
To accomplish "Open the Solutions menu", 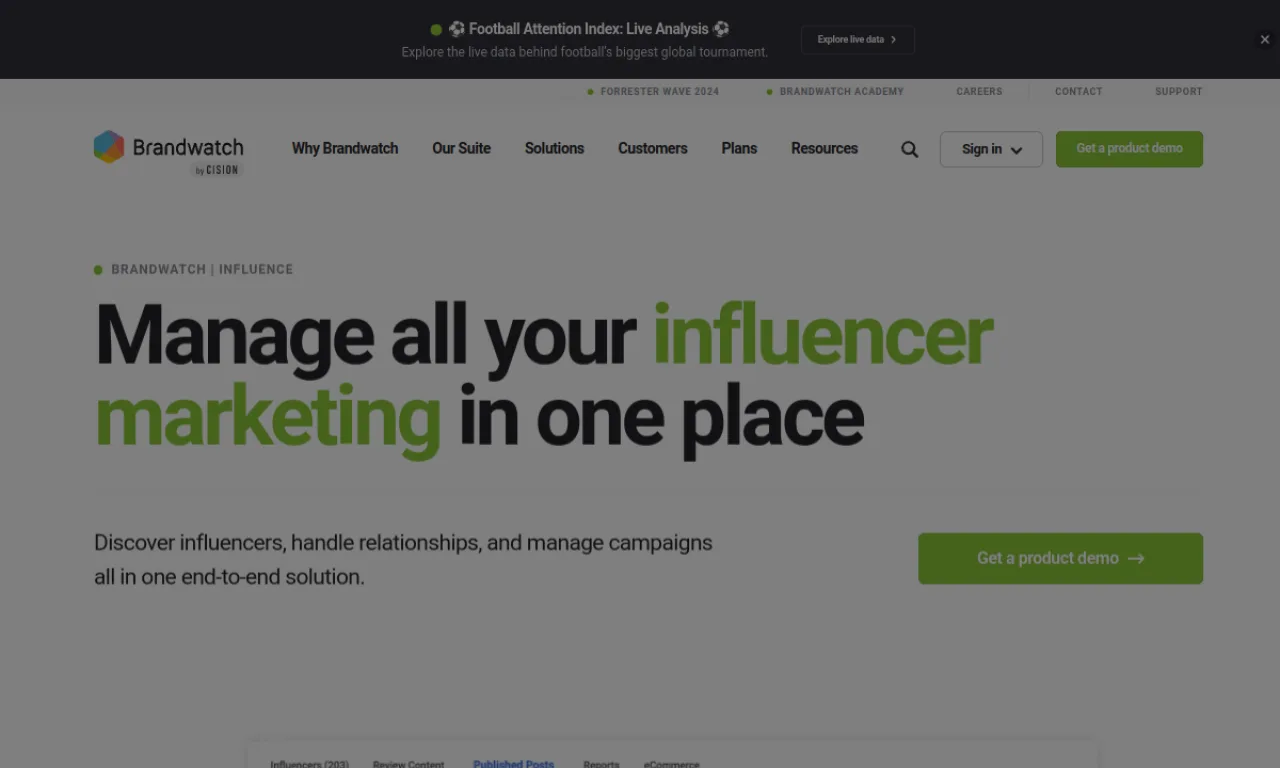I will coord(554,148).
